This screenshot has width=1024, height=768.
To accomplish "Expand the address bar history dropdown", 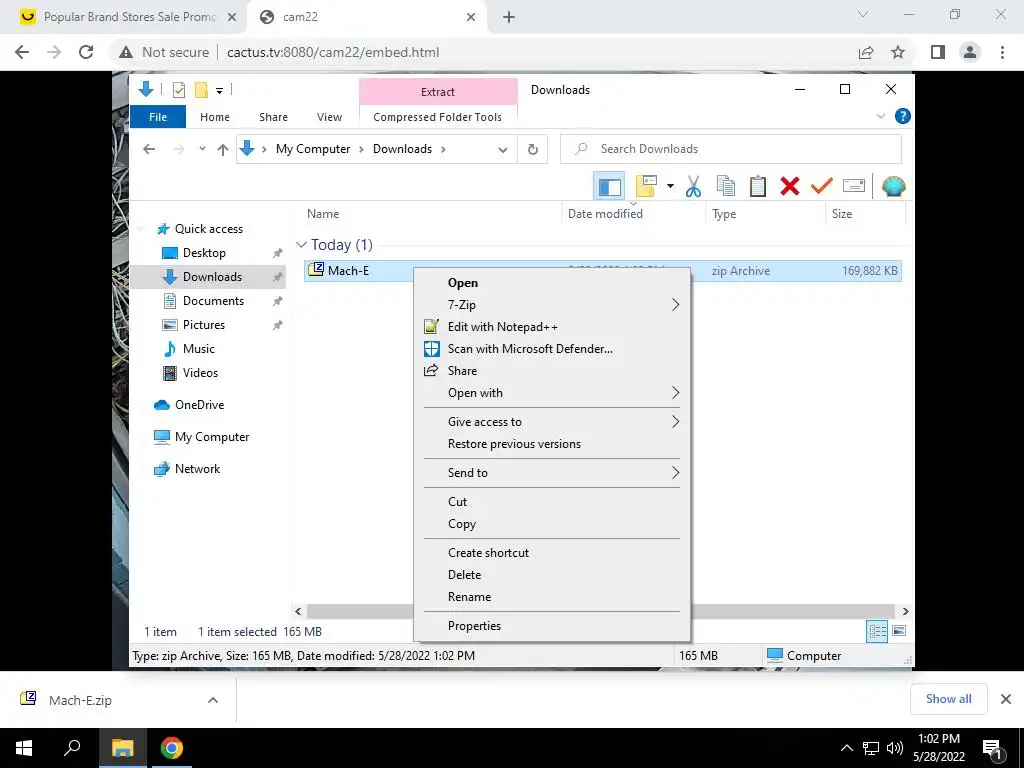I will click(502, 150).
